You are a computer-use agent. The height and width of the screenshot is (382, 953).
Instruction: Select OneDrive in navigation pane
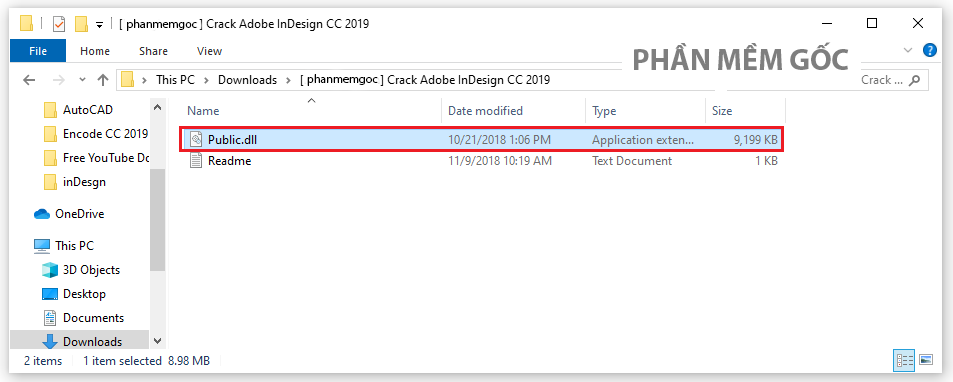point(79,214)
